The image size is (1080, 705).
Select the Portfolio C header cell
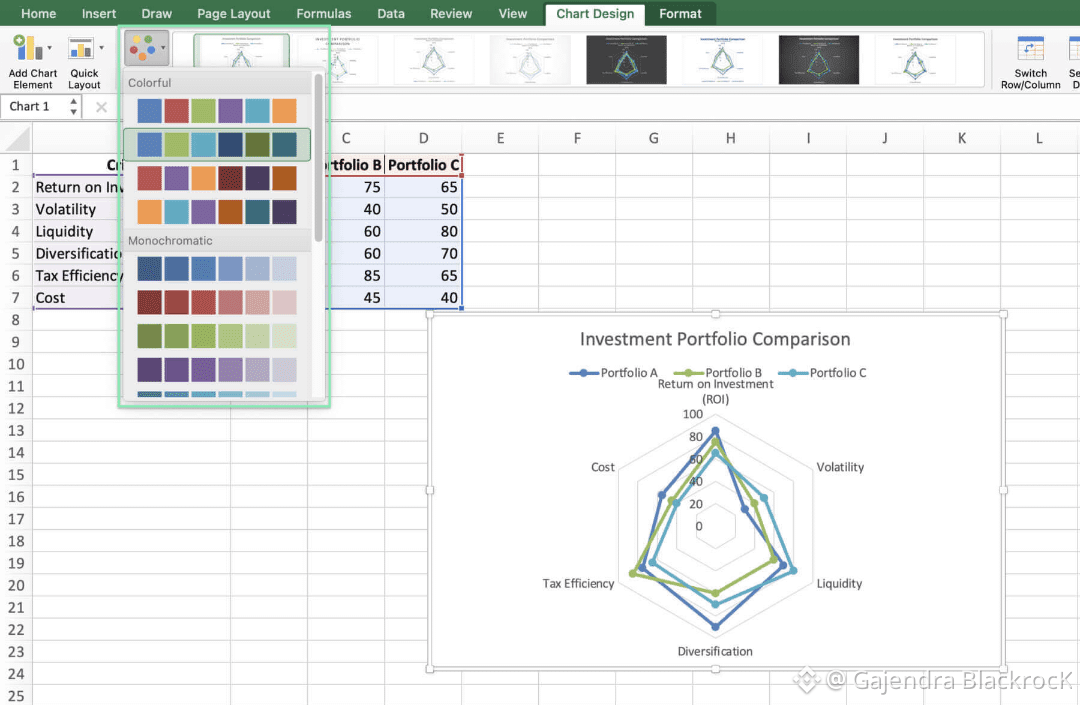pyautogui.click(x=423, y=165)
